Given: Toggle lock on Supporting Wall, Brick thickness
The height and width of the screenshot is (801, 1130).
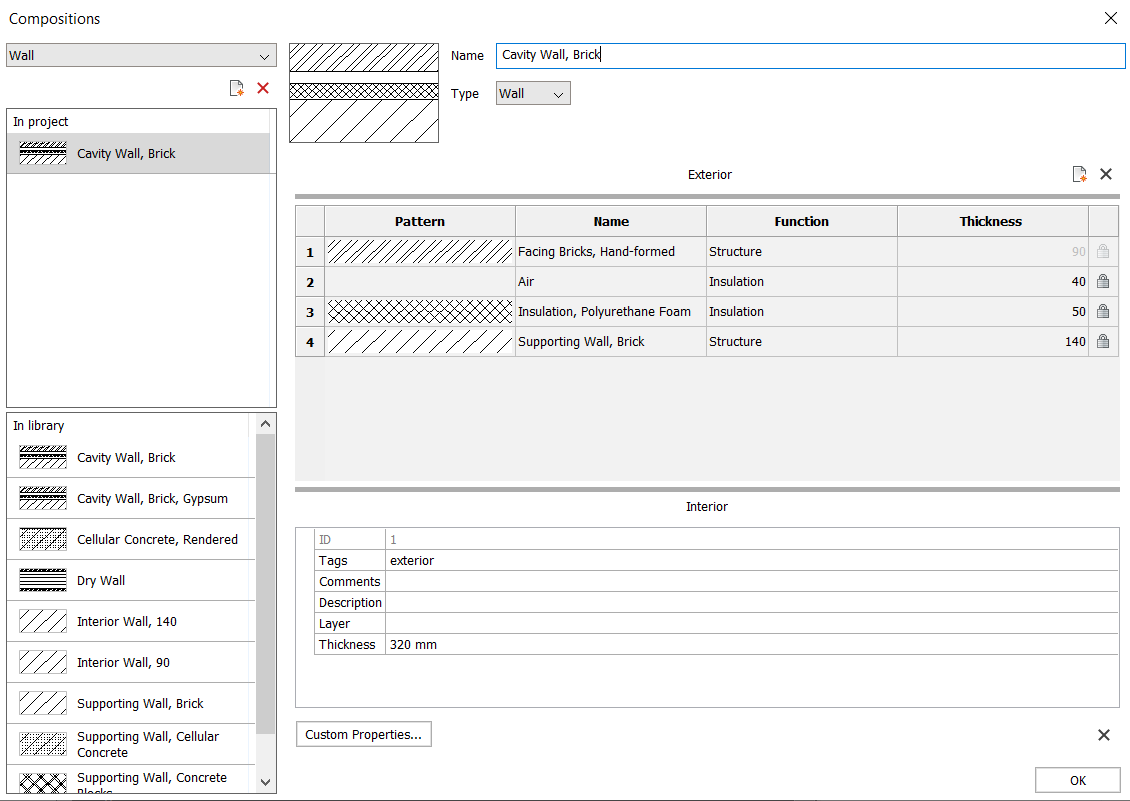Looking at the screenshot, I should pyautogui.click(x=1103, y=342).
